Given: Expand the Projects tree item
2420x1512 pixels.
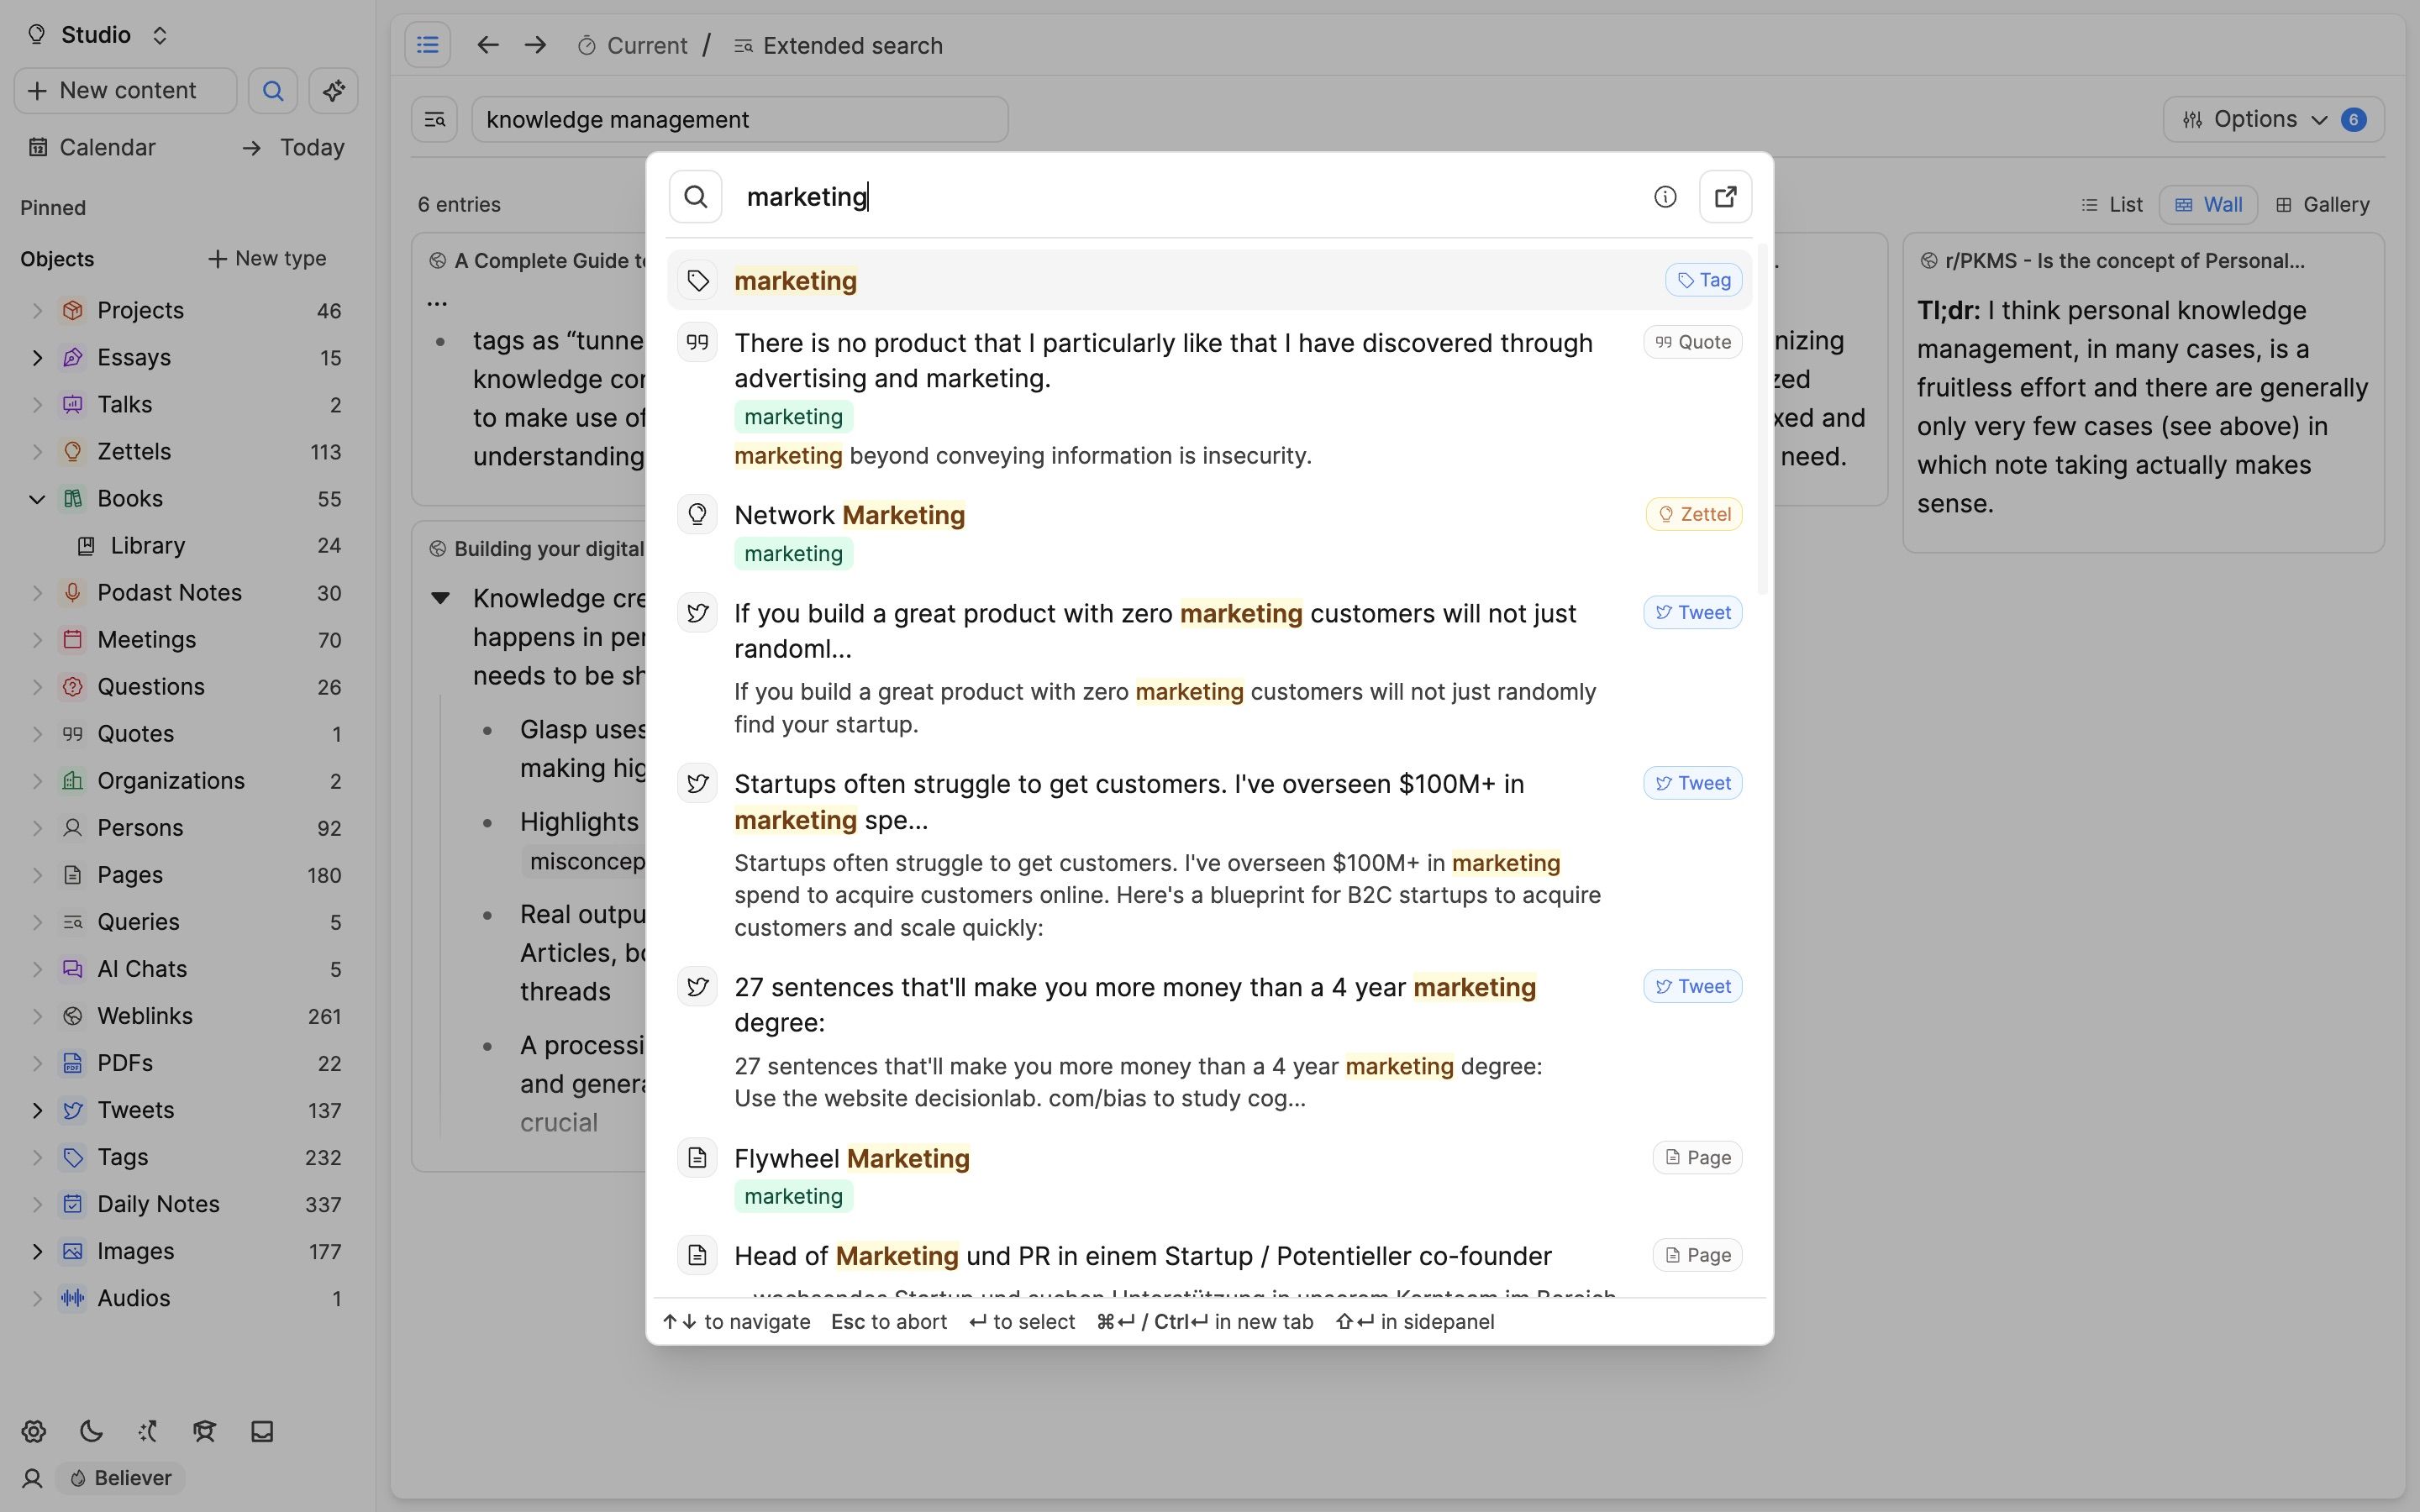Looking at the screenshot, I should pos(37,310).
